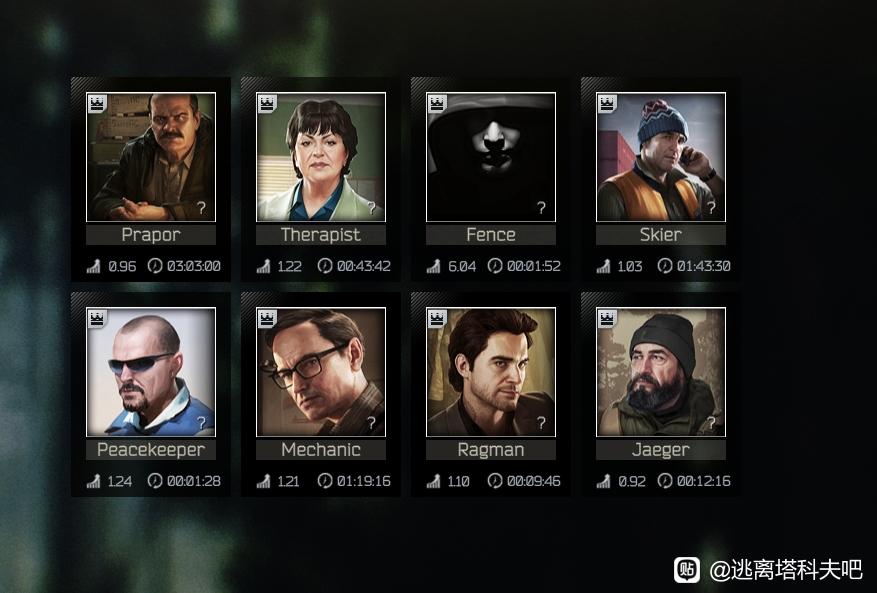Click Ragman's 00:09:46 restock timer

534,481
